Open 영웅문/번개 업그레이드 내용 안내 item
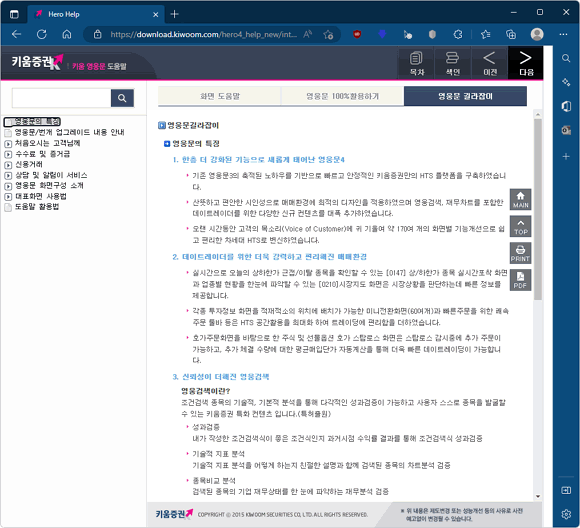Viewport: 580px width, 528px height. [70, 132]
